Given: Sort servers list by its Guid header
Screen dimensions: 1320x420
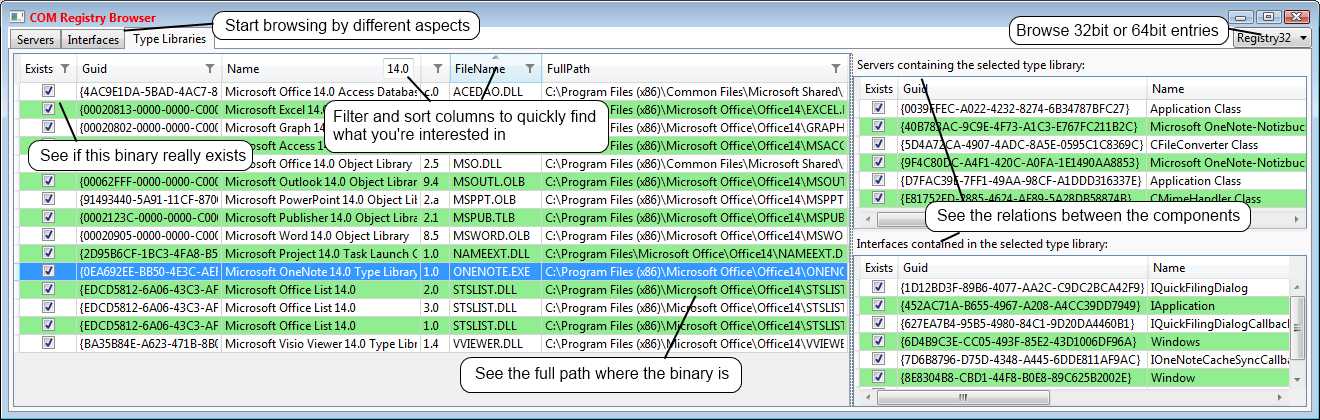Looking at the screenshot, I should click(915, 89).
